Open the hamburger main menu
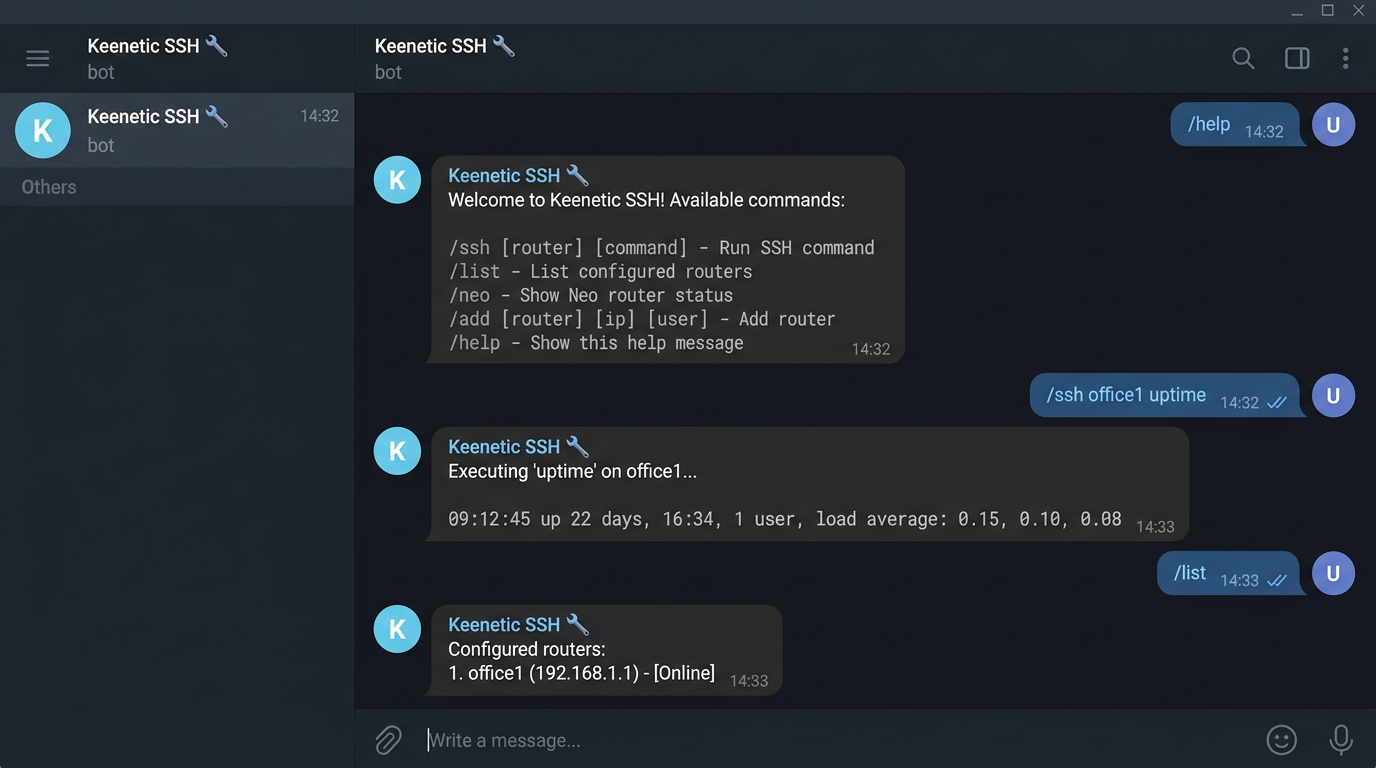 37,58
